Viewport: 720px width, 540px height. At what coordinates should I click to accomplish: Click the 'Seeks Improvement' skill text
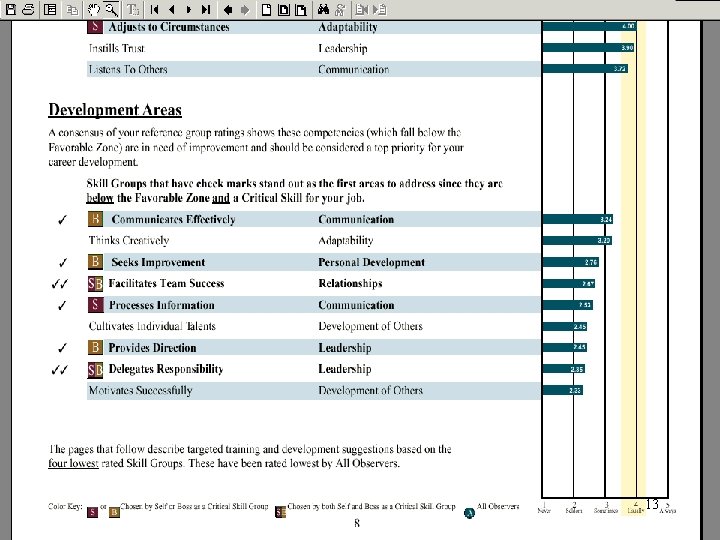point(158,262)
